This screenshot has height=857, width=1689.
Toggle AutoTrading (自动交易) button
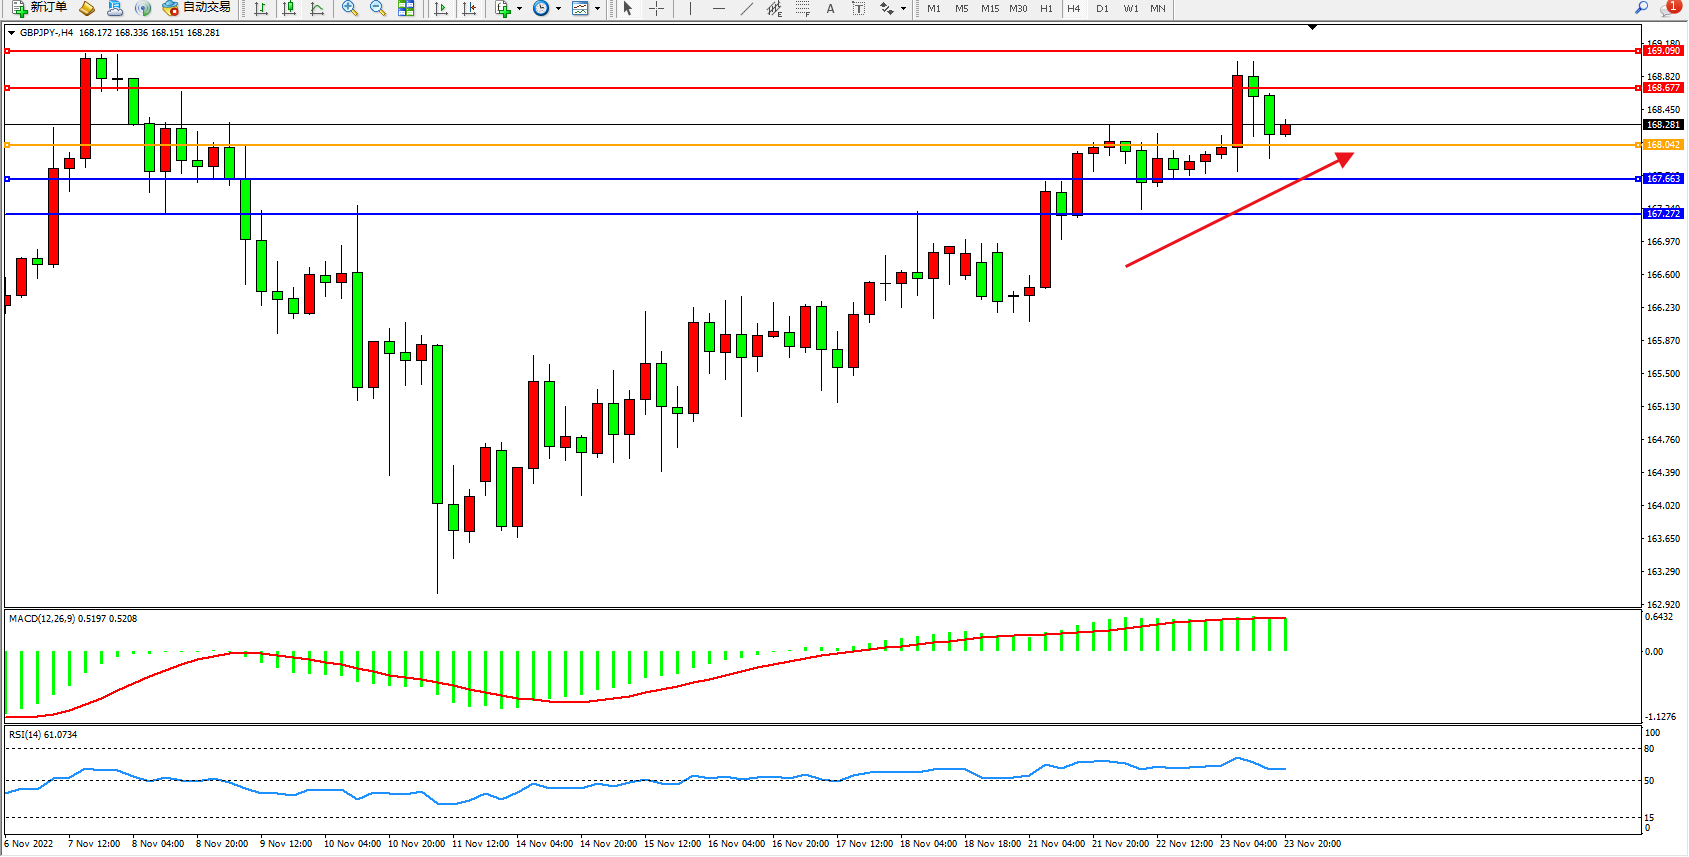(197, 8)
